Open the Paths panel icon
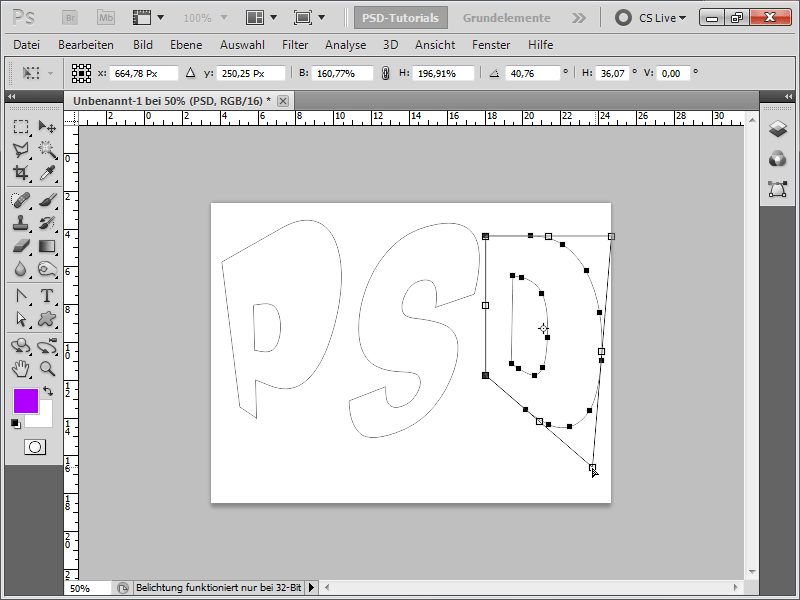Screen dimensions: 800x600 pyautogui.click(x=778, y=189)
